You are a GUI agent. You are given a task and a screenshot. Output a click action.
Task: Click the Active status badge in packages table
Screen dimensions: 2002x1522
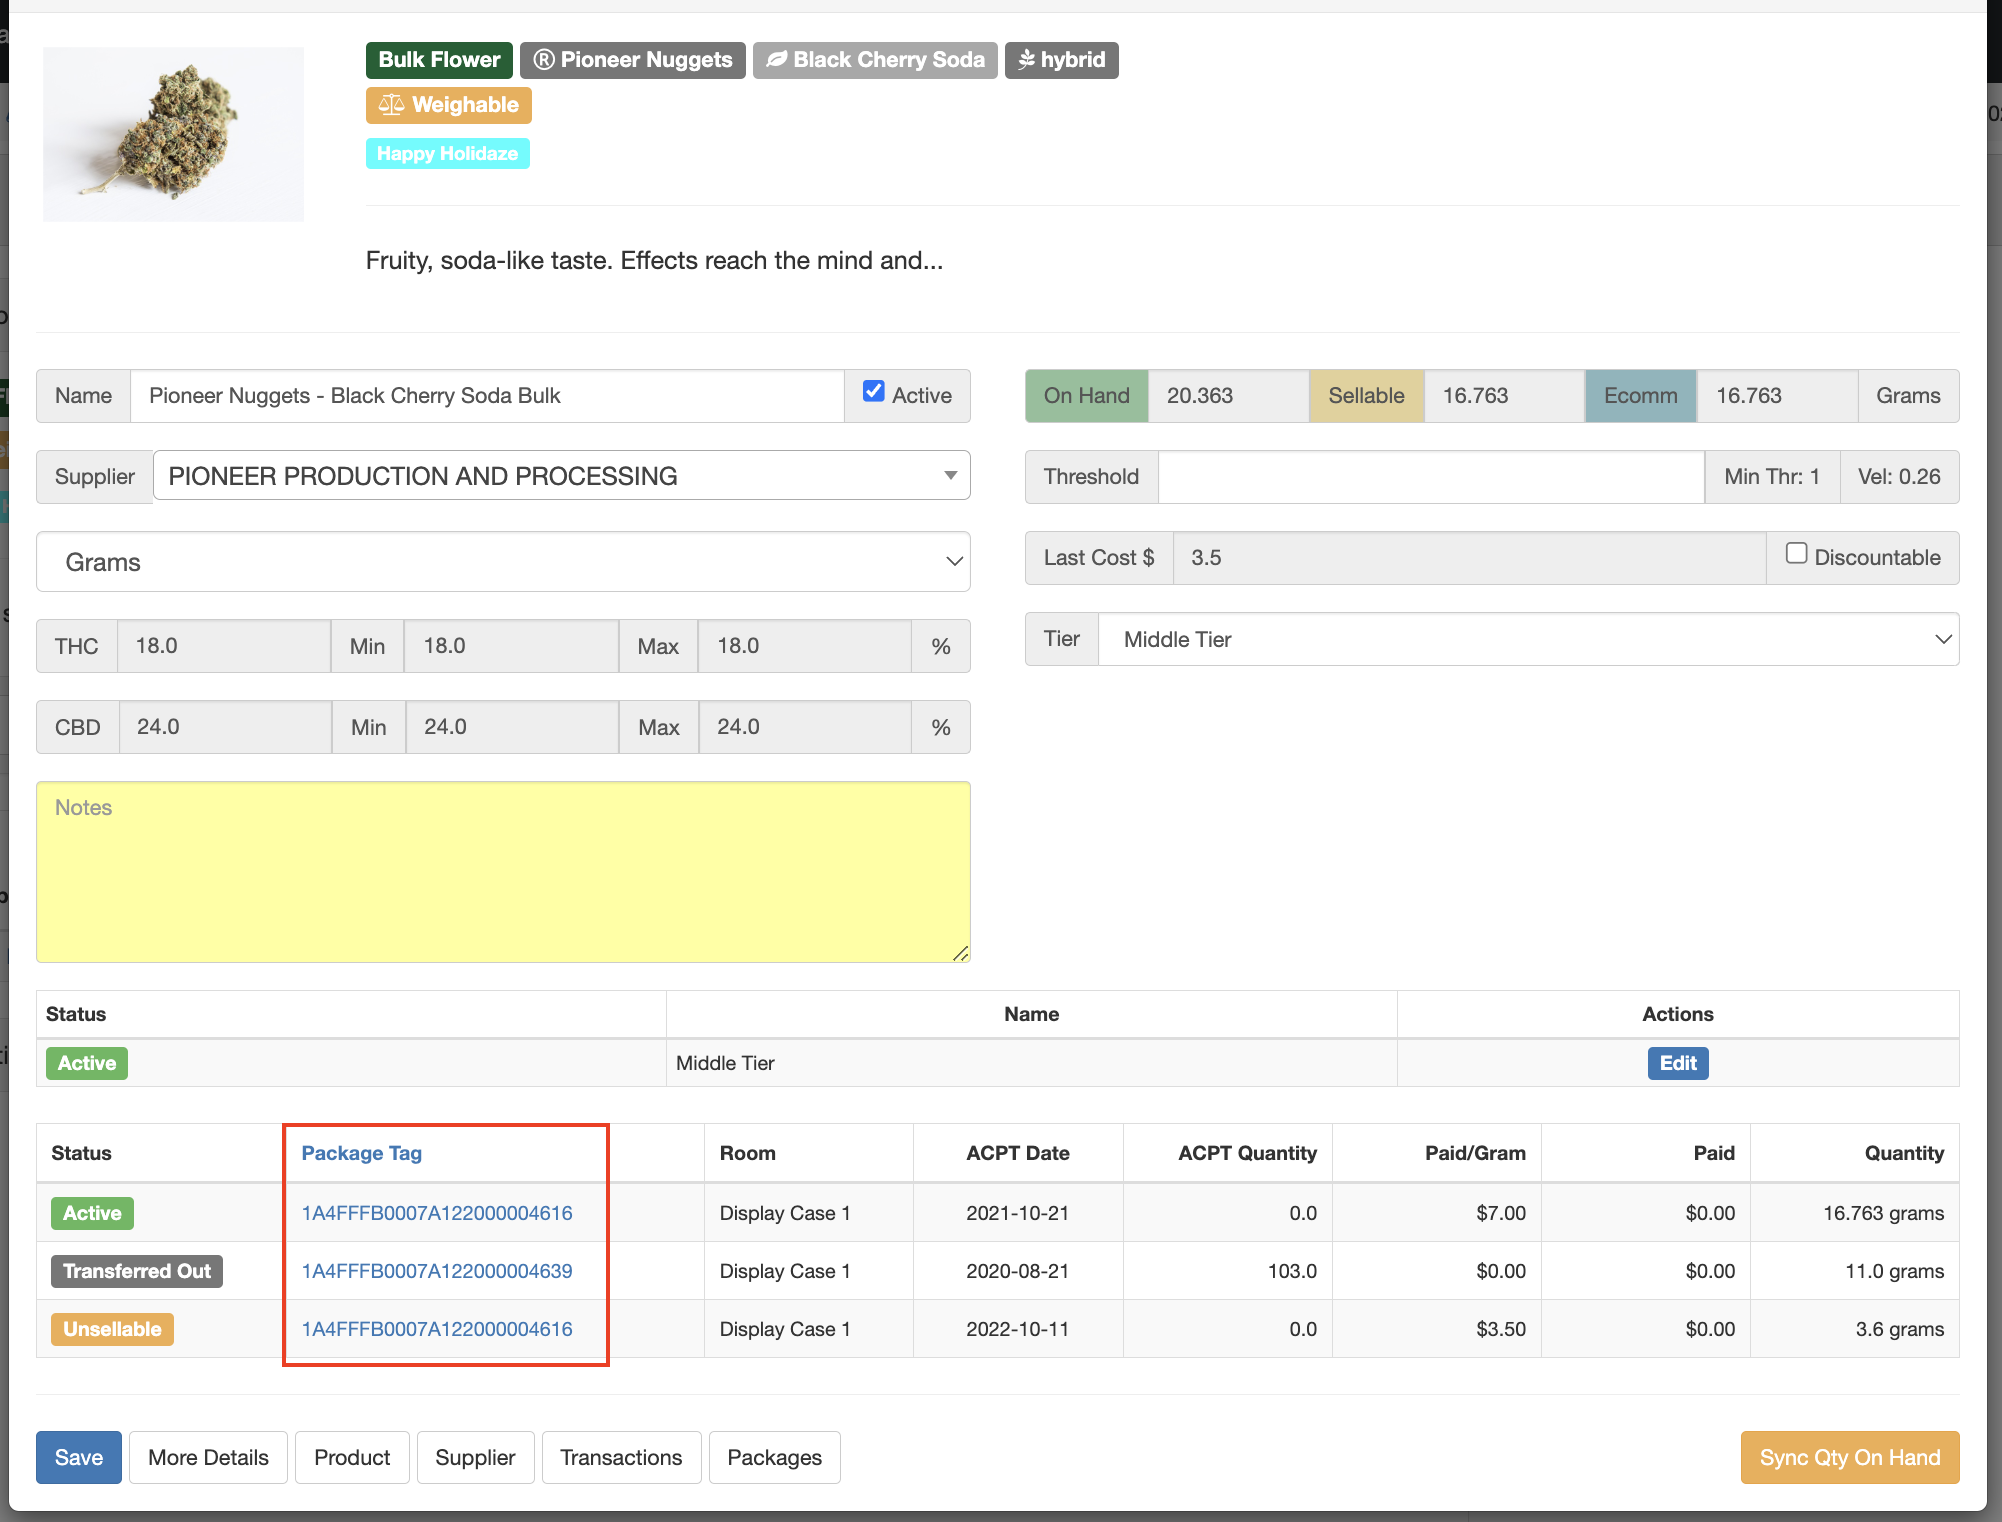(92, 1213)
